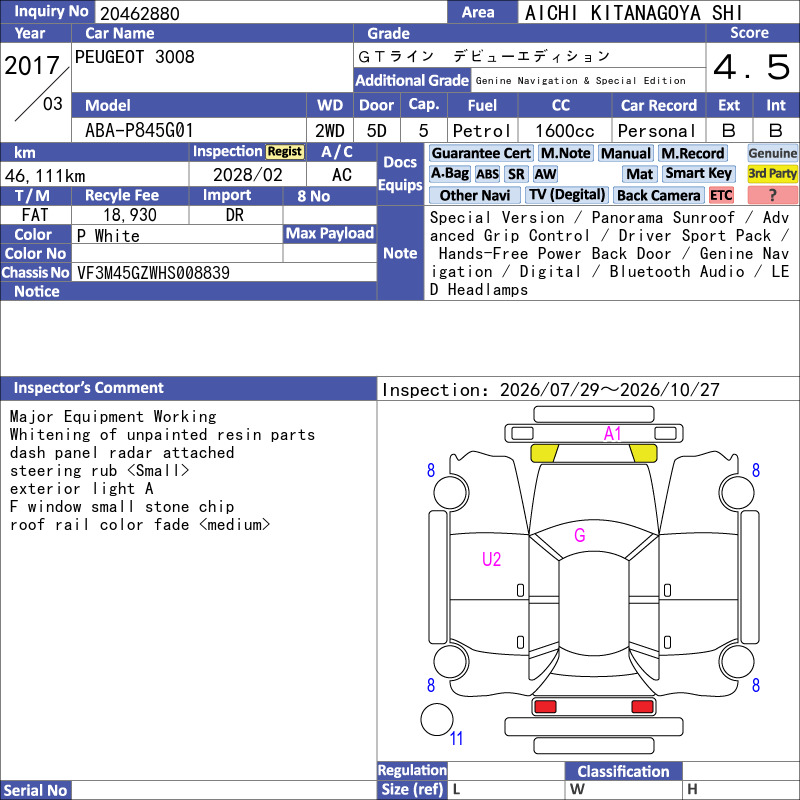Image resolution: width=800 pixels, height=800 pixels.
Task: Click the Japanese grade name text
Action: 484,56
